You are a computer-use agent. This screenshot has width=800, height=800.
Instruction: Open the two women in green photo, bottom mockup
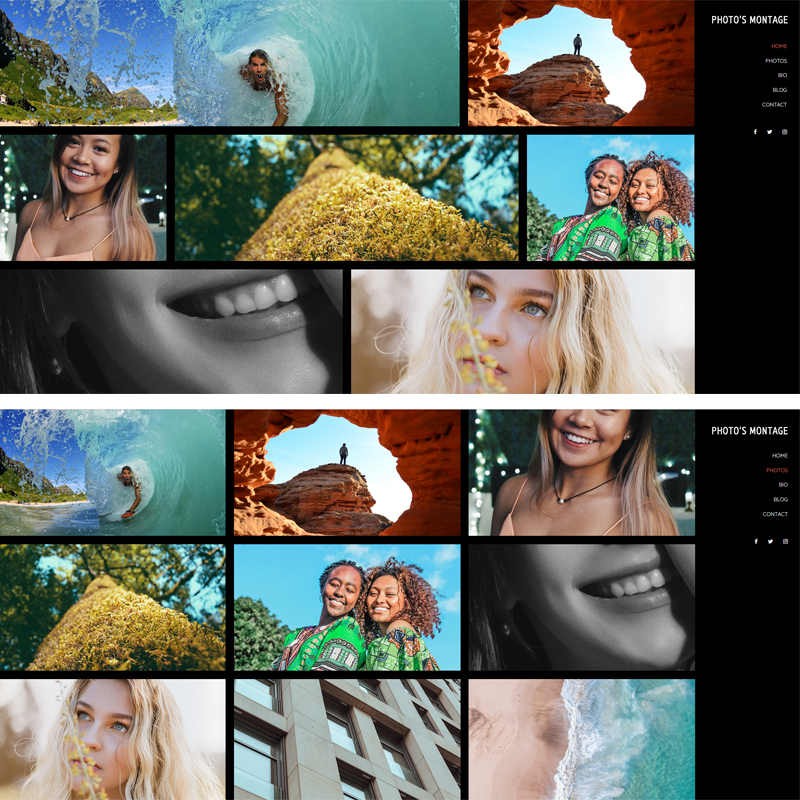tap(347, 607)
